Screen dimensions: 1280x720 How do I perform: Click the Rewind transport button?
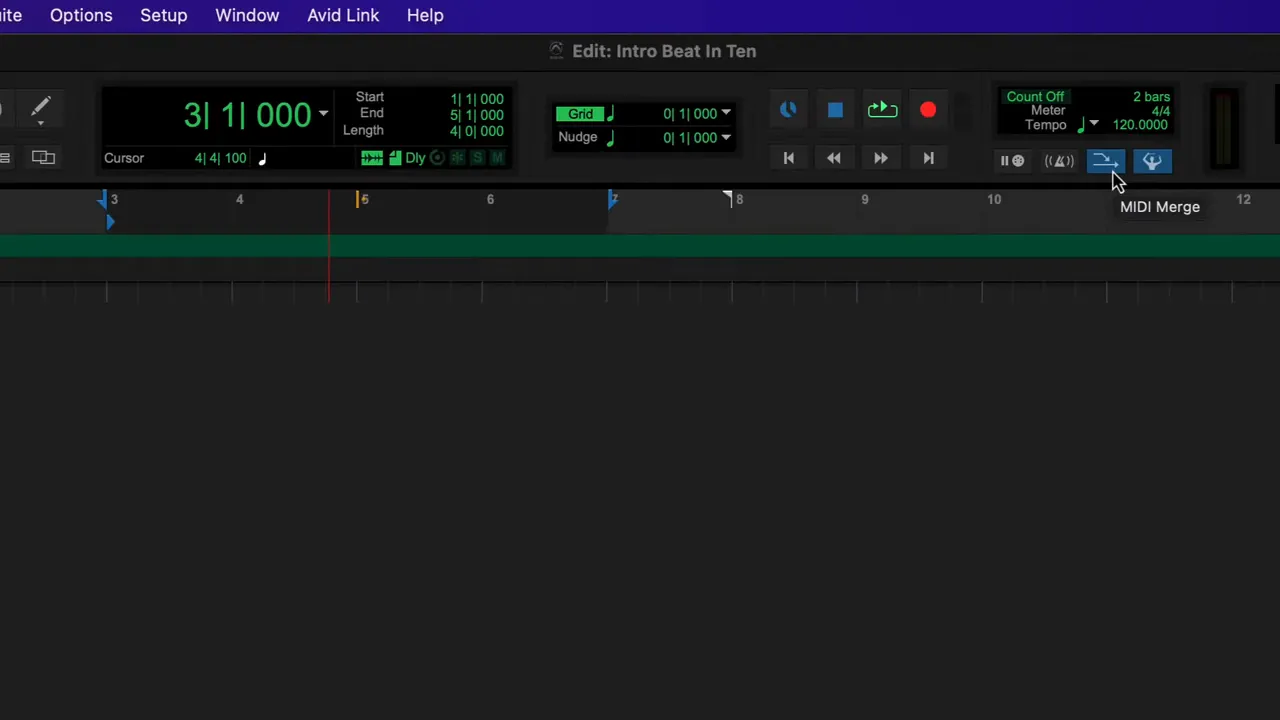[x=834, y=158]
